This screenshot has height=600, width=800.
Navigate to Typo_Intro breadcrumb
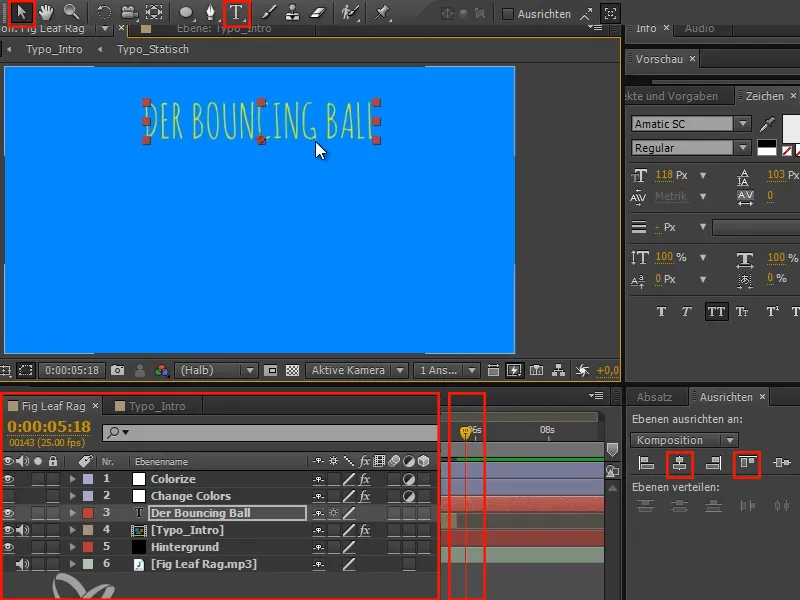click(54, 49)
